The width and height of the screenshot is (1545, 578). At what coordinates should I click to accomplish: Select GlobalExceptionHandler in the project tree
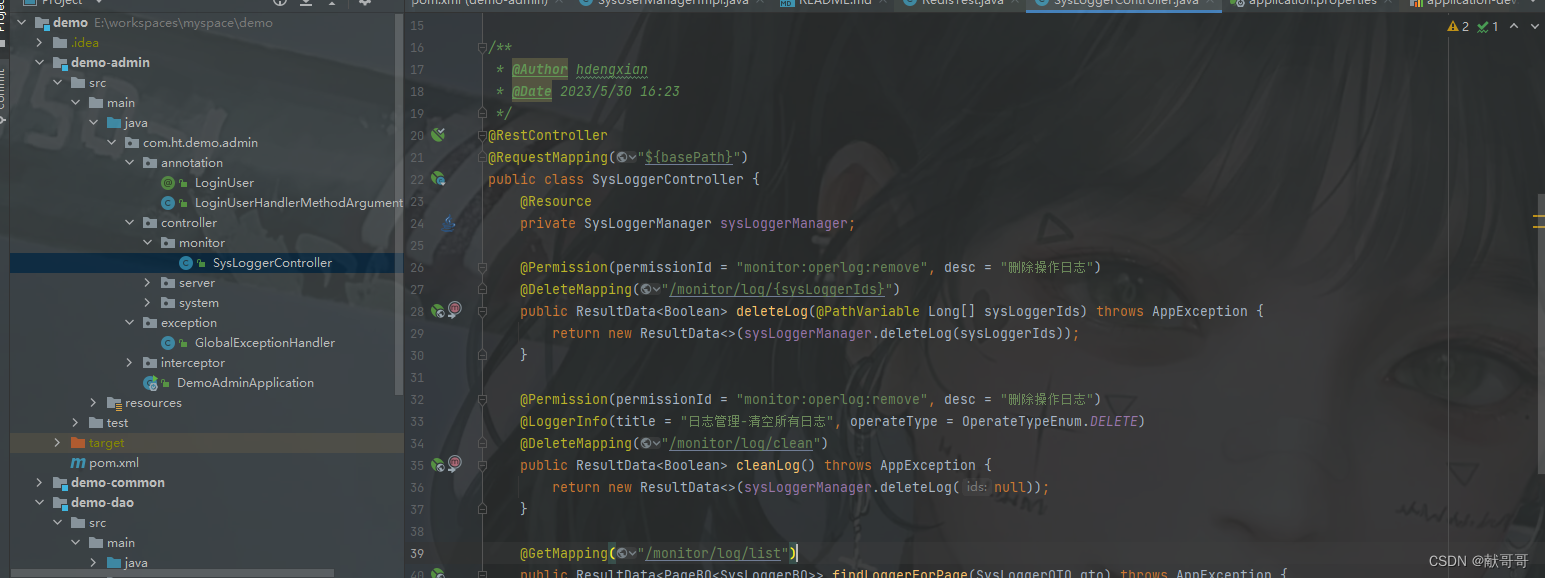point(265,343)
